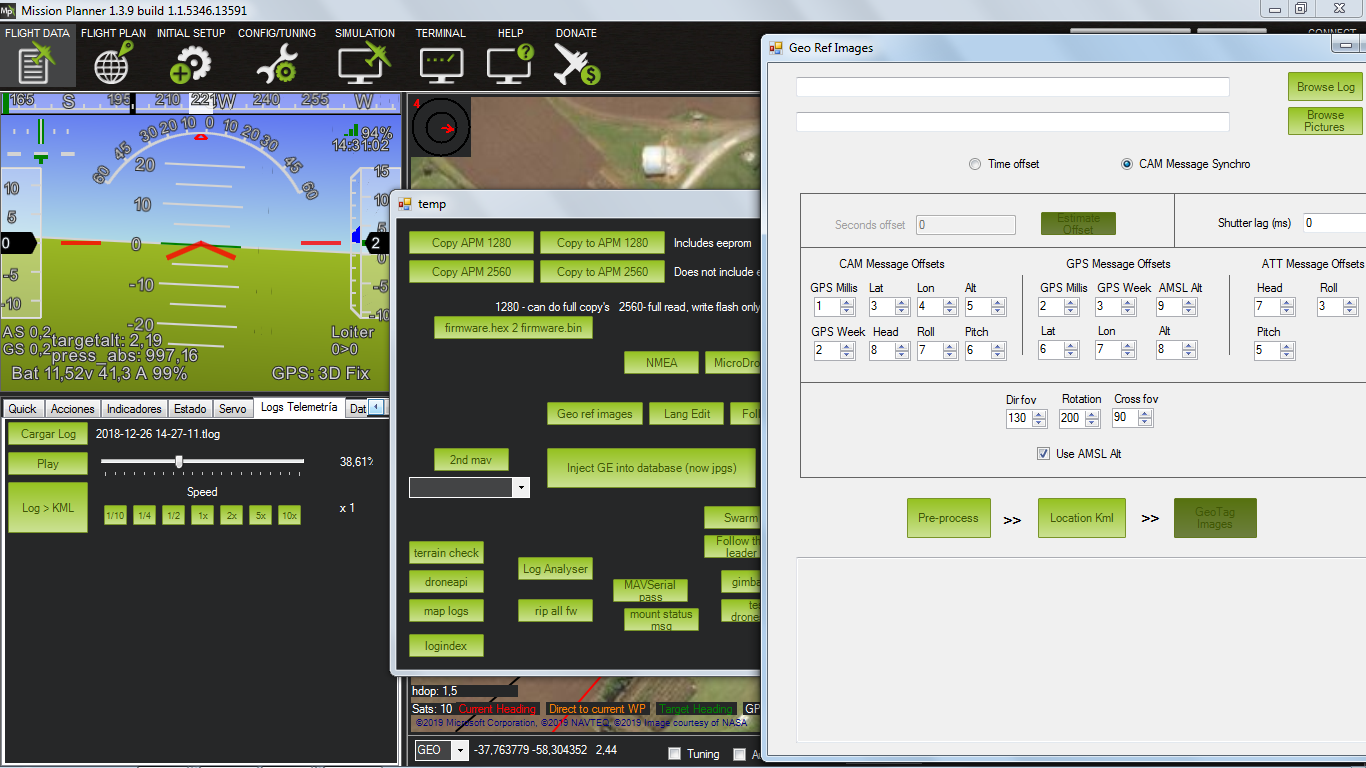The image size is (1366, 768).
Task: Switch to the Quick tab
Action: pos(23,409)
